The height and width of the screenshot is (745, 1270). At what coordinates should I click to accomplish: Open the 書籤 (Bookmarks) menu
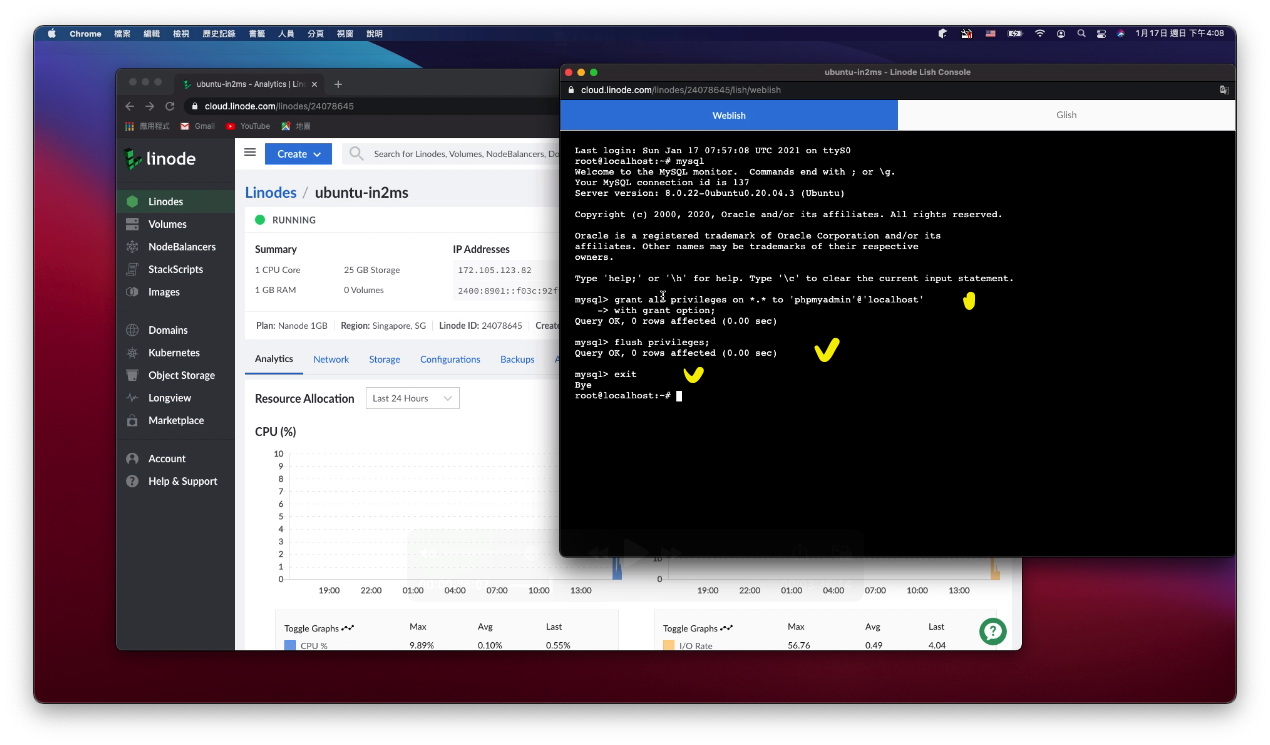point(257,33)
